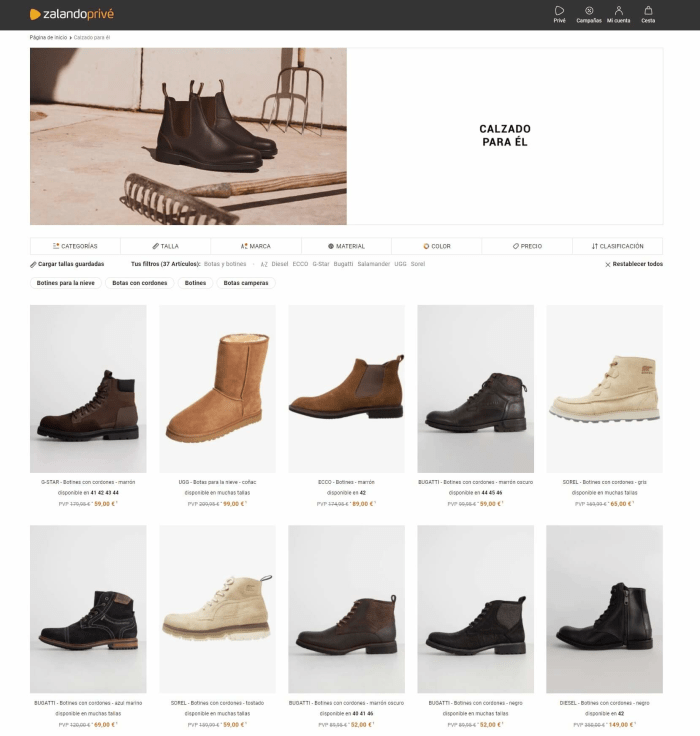Select the Botas camperas chip

pyautogui.click(x=246, y=283)
